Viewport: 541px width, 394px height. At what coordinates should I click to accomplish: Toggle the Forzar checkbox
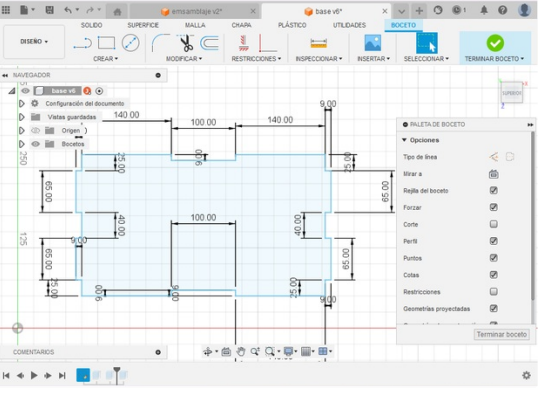[x=493, y=207]
